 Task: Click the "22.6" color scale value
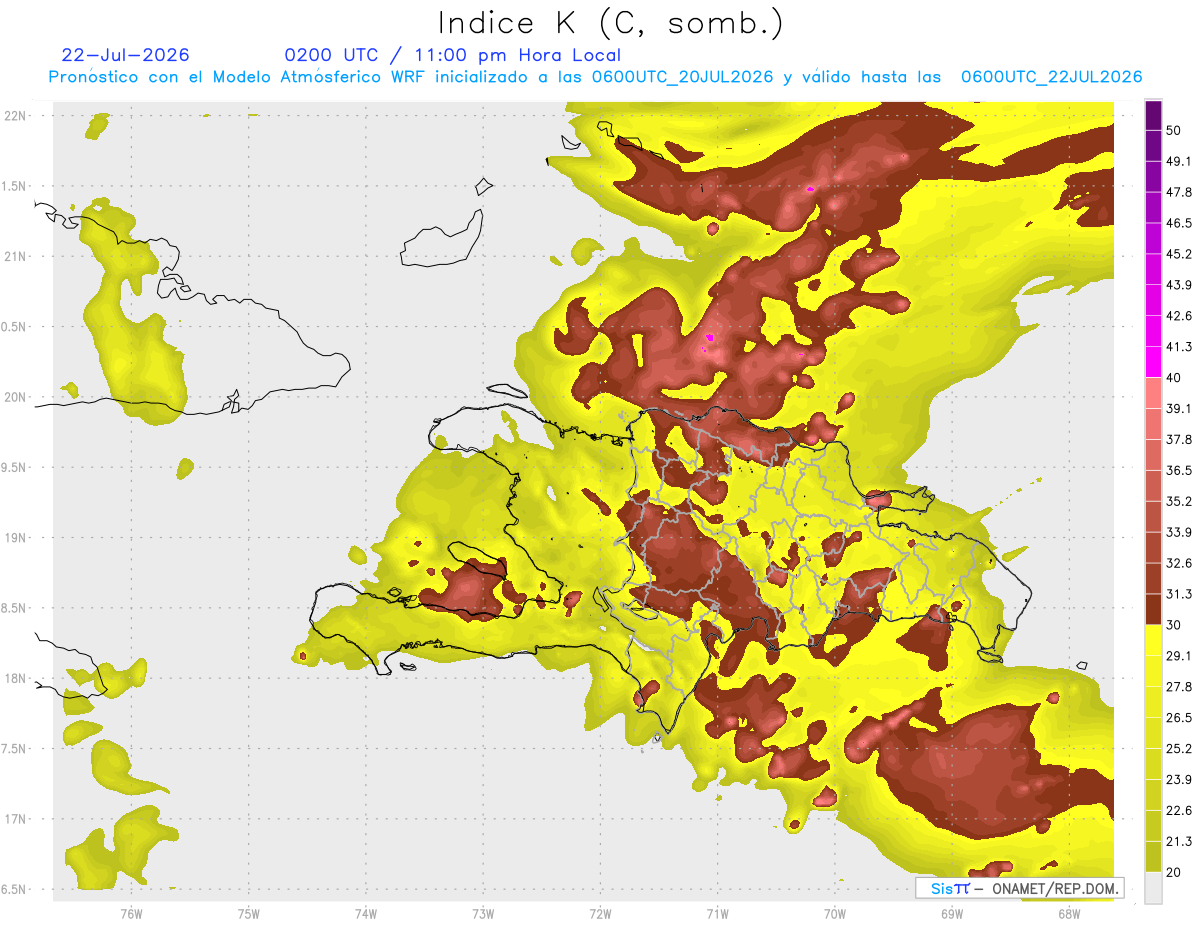coord(1179,811)
